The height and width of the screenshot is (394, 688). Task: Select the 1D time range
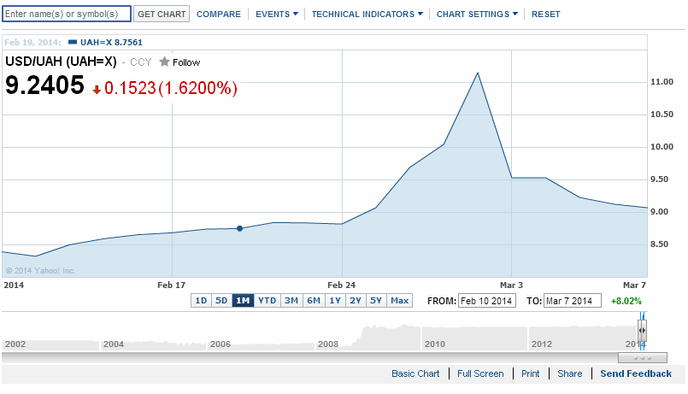[x=201, y=301]
